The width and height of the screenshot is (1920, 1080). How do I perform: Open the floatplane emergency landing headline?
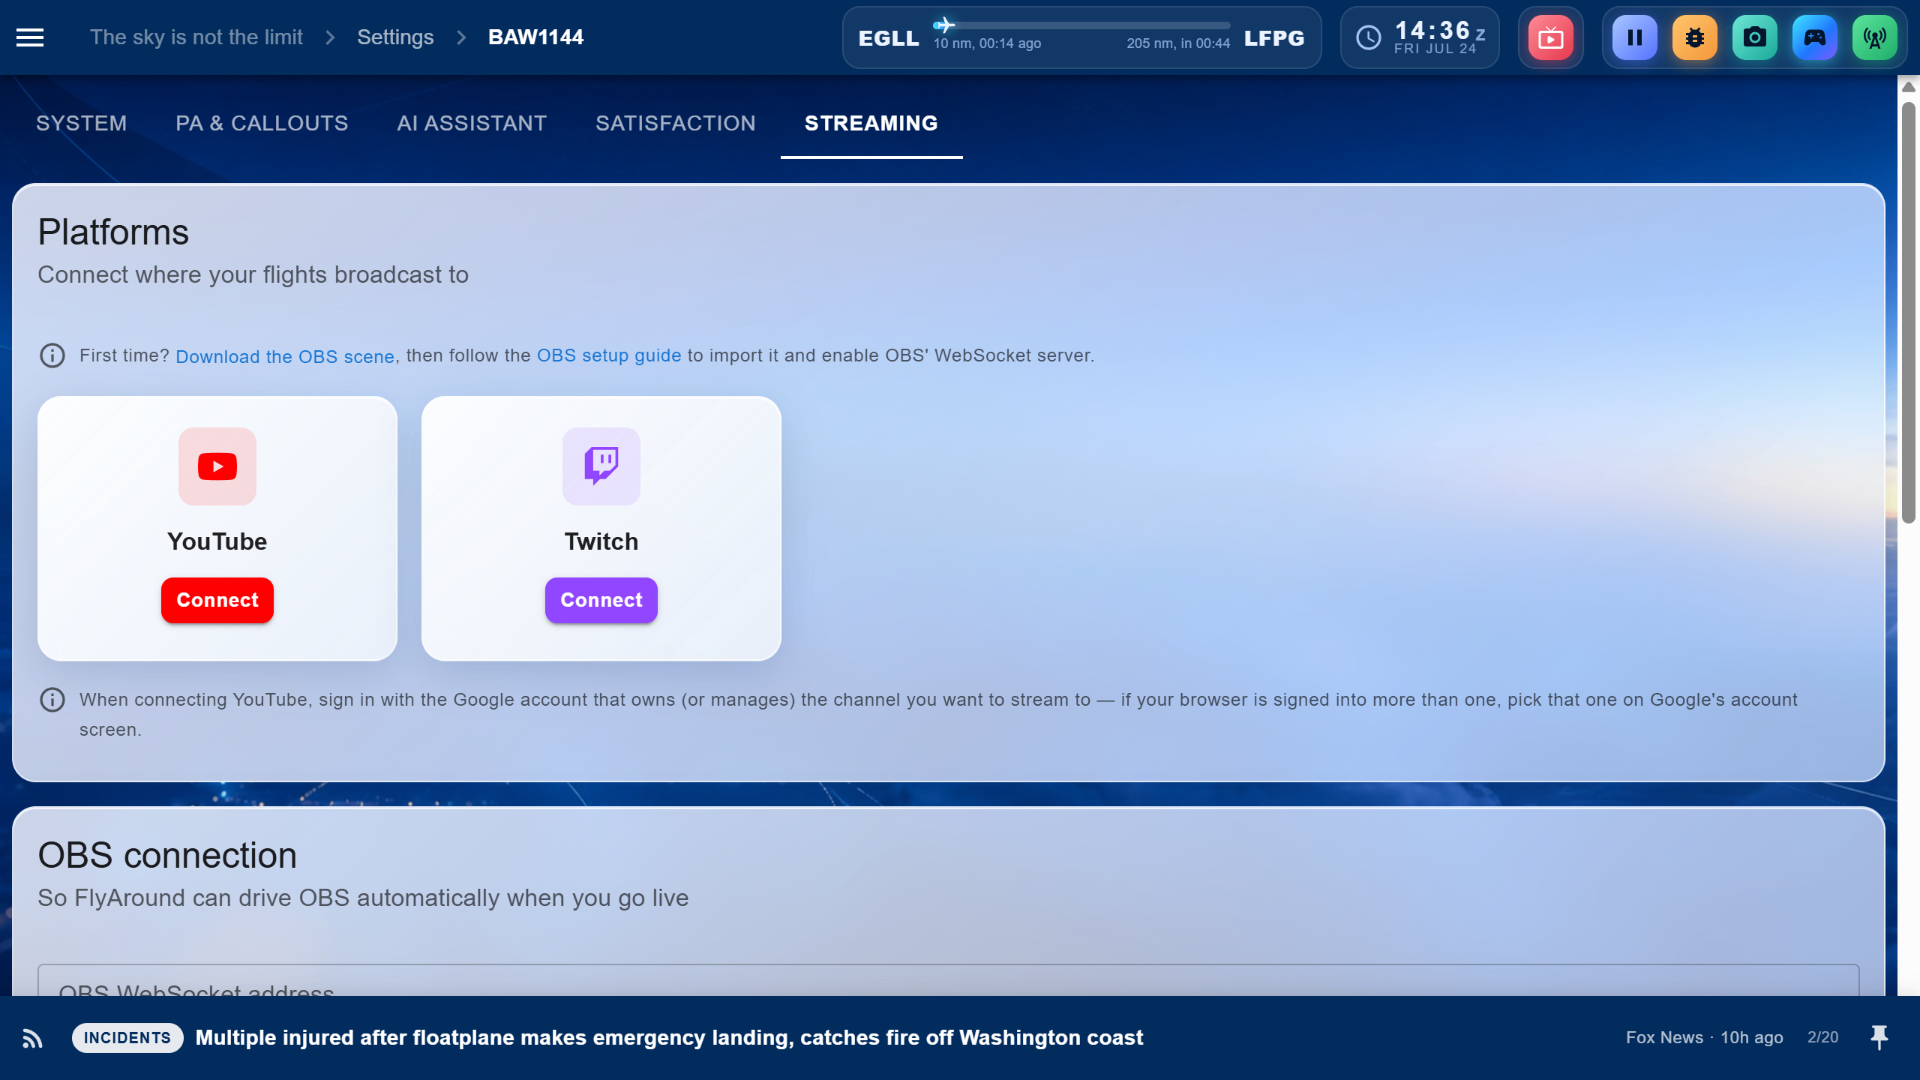coord(669,1038)
